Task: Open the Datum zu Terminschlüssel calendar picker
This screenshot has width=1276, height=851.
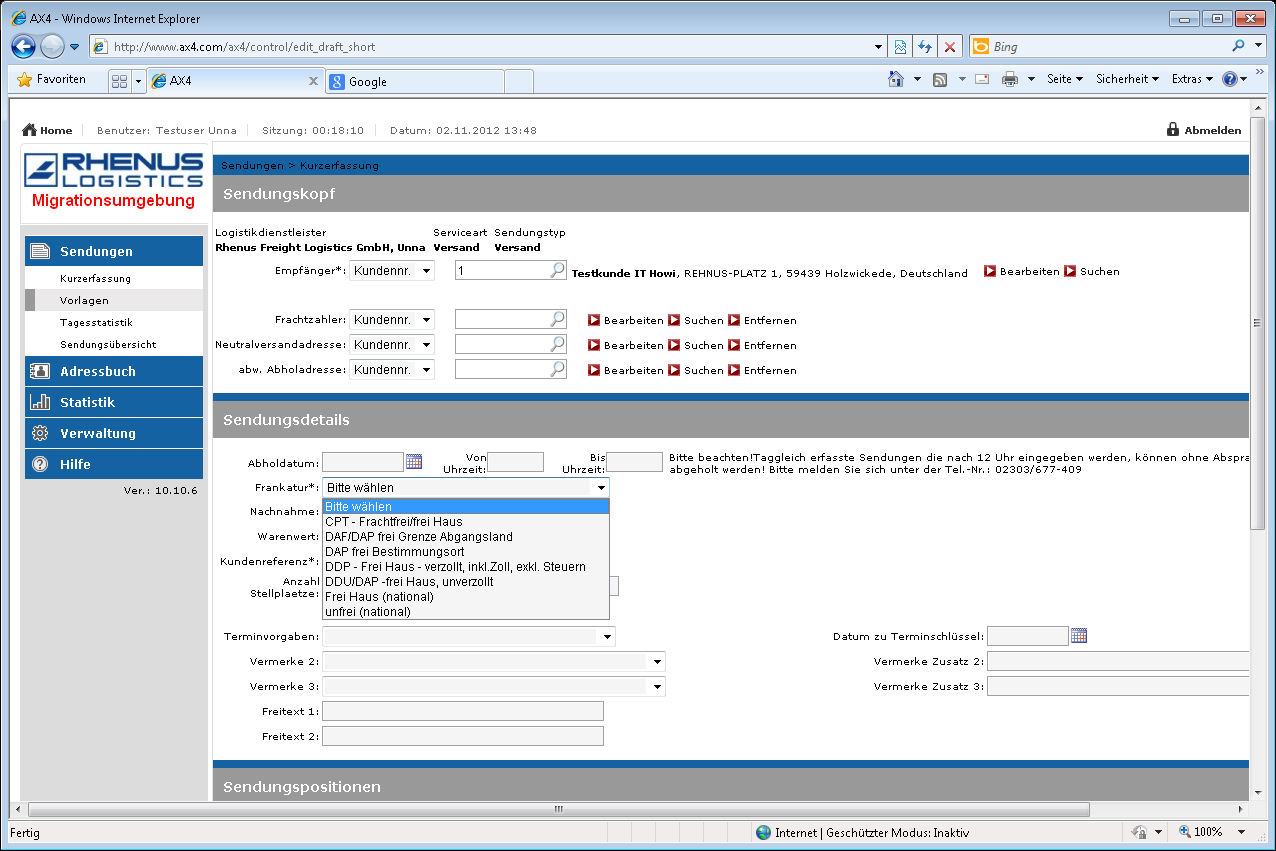Action: (x=1079, y=635)
